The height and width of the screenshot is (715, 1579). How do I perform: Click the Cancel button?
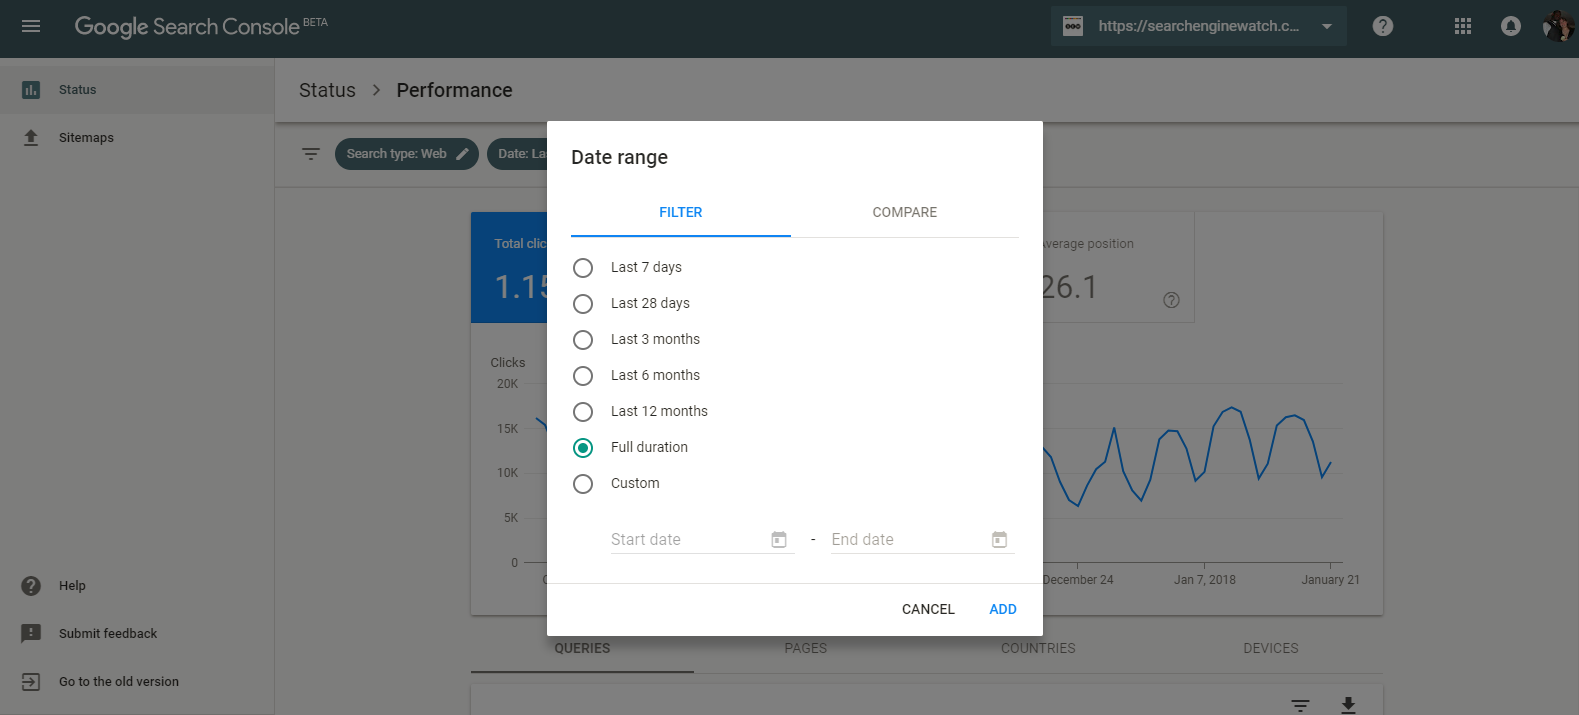[928, 609]
